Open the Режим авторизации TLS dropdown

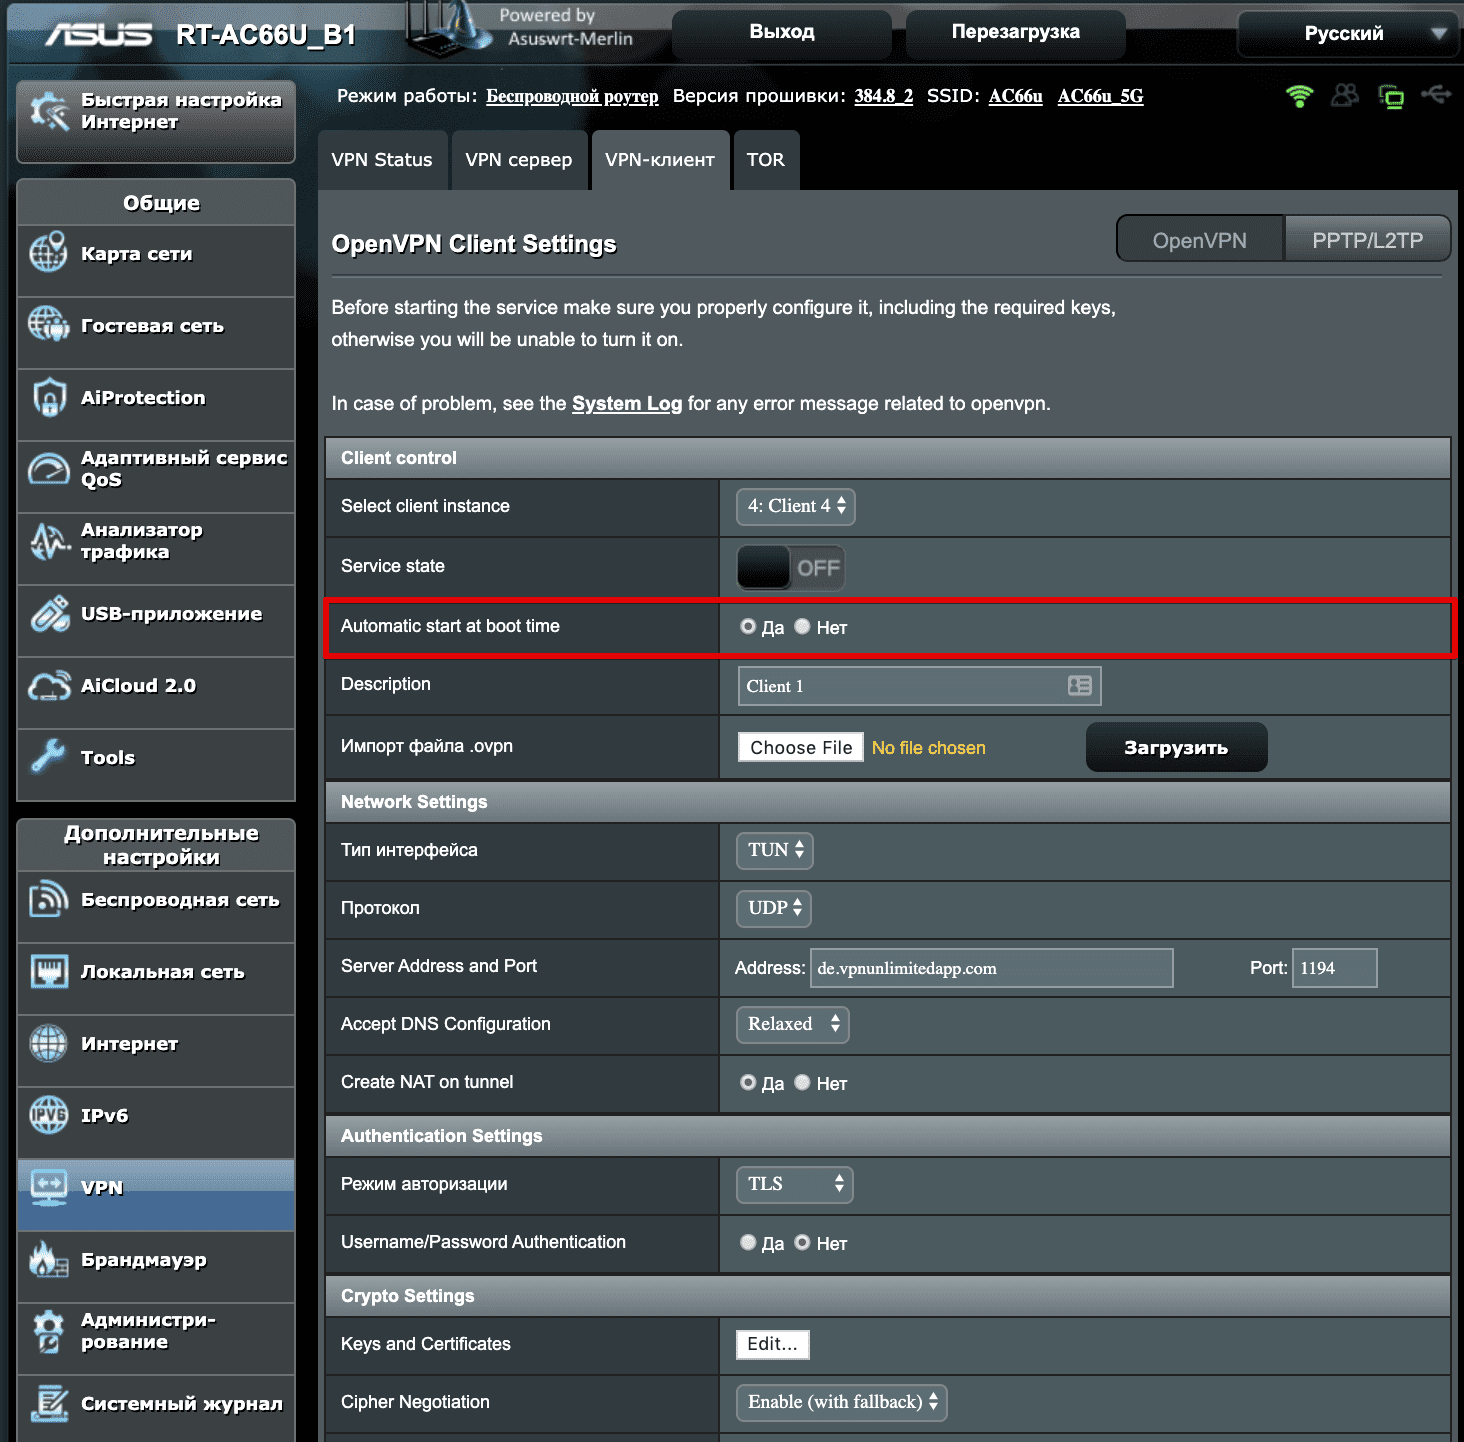click(x=793, y=1184)
